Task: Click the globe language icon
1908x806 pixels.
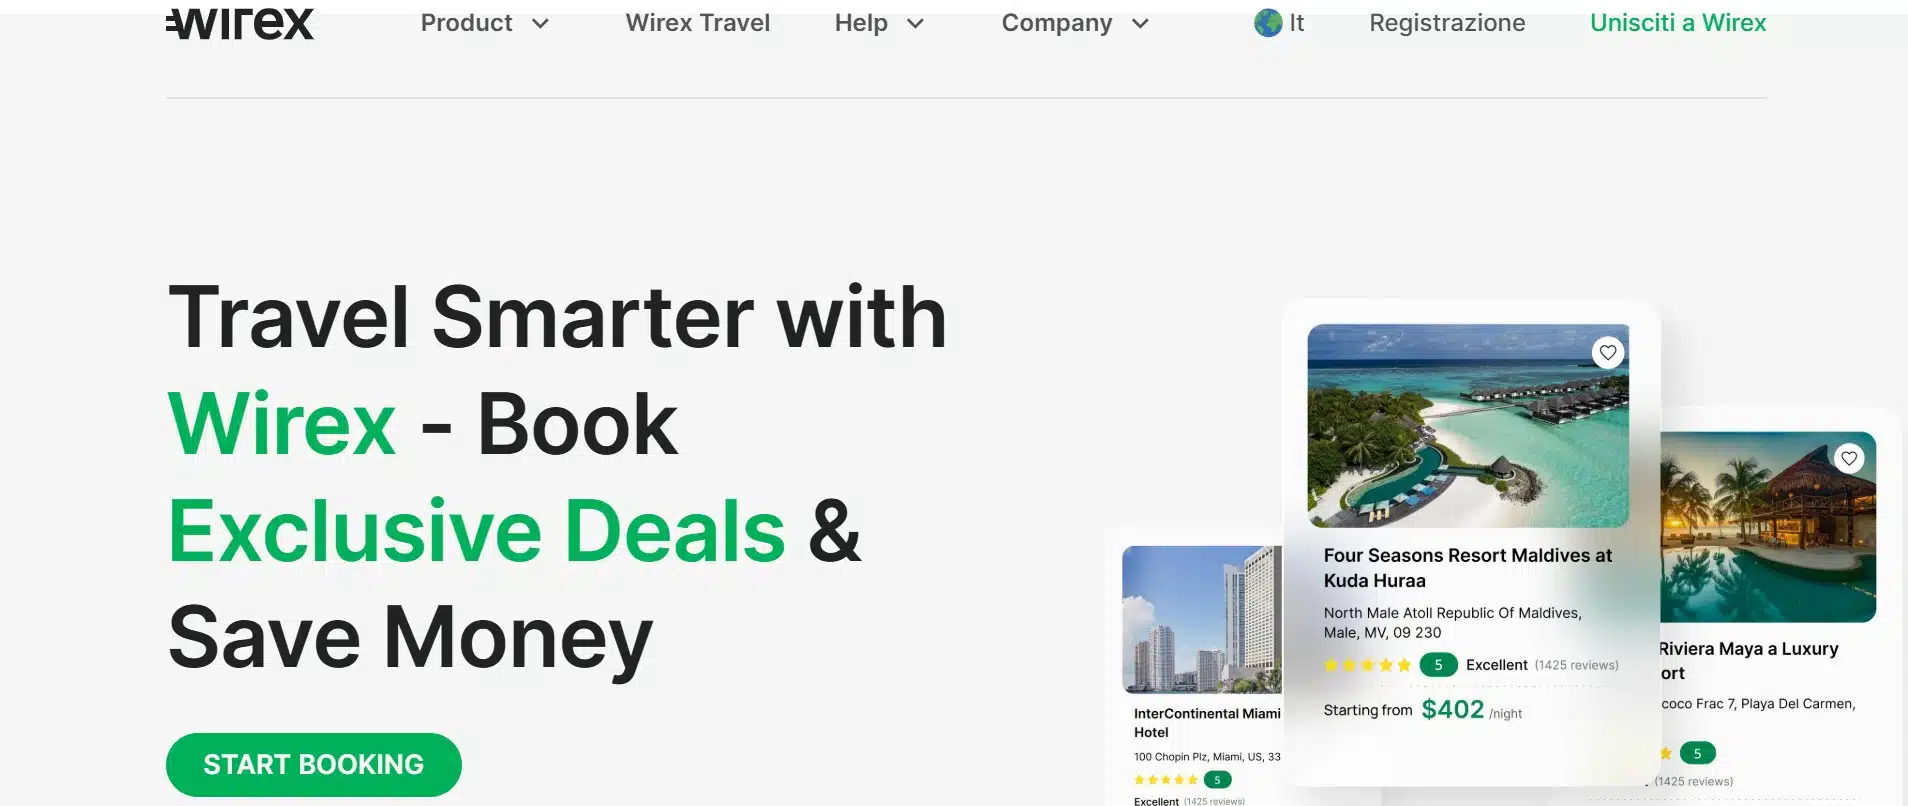Action: [x=1268, y=22]
